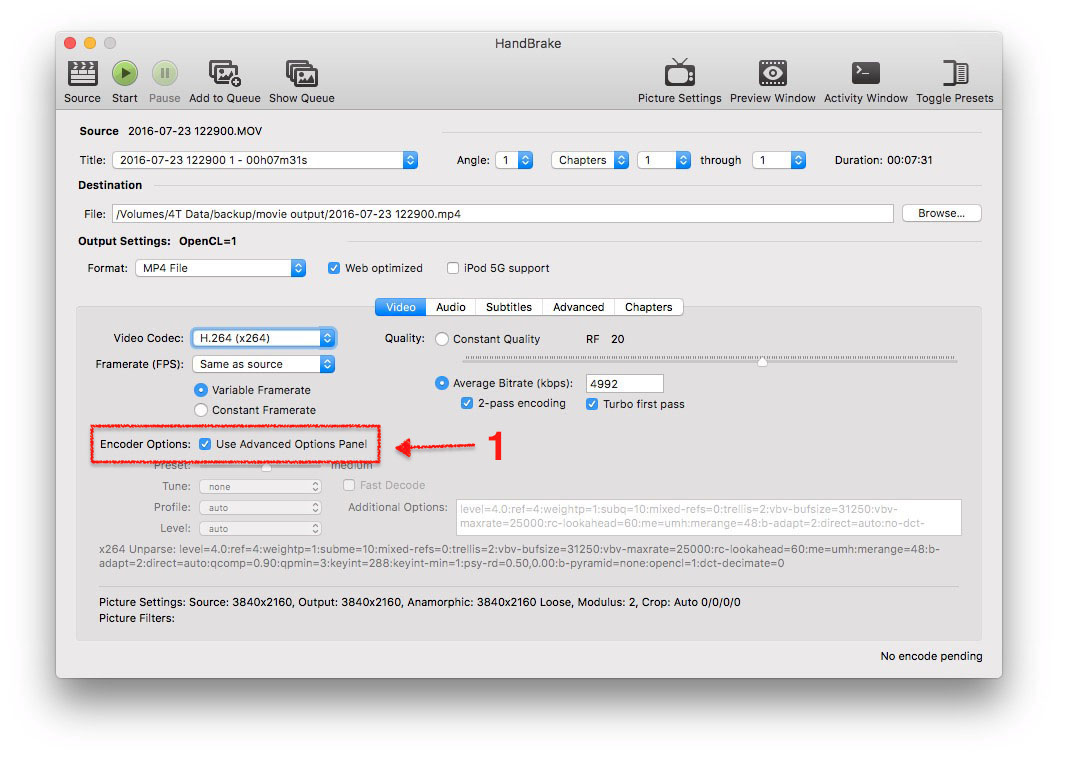1067x758 pixels.
Task: Toggle Turbo first pass checkbox
Action: [592, 404]
